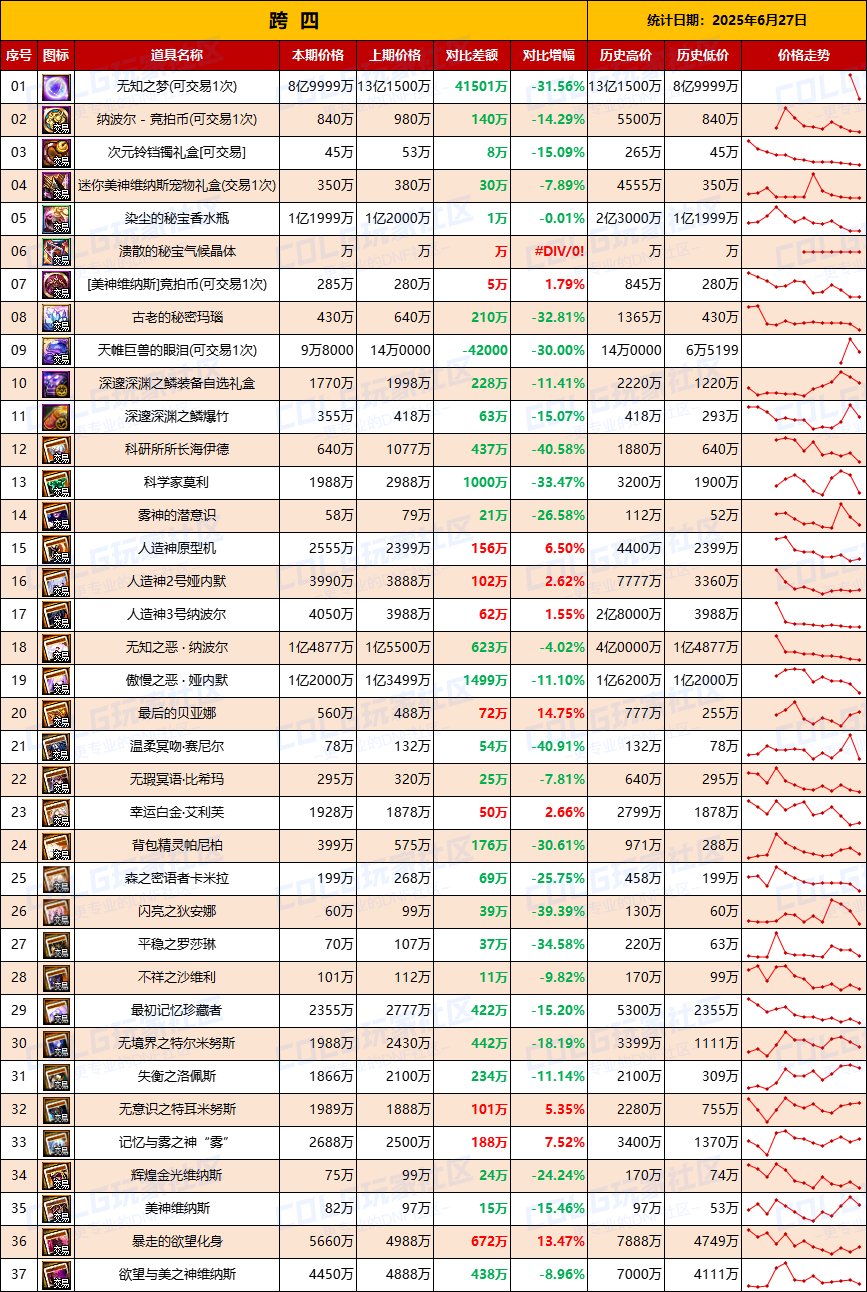This screenshot has width=867, height=1292.
Task: Click the item name 傲慢之恶·娅内默
Action: 177,681
